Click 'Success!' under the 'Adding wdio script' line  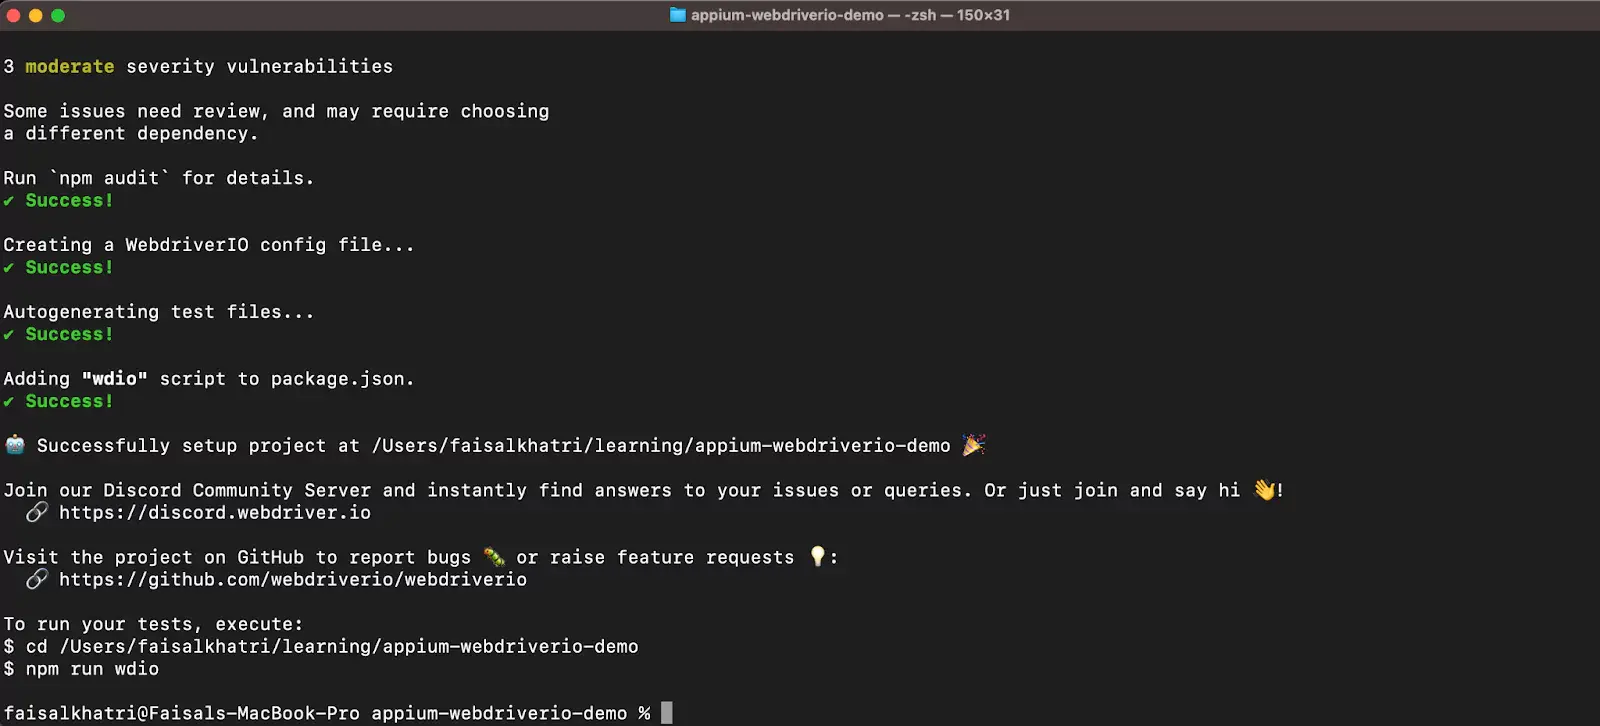(69, 401)
